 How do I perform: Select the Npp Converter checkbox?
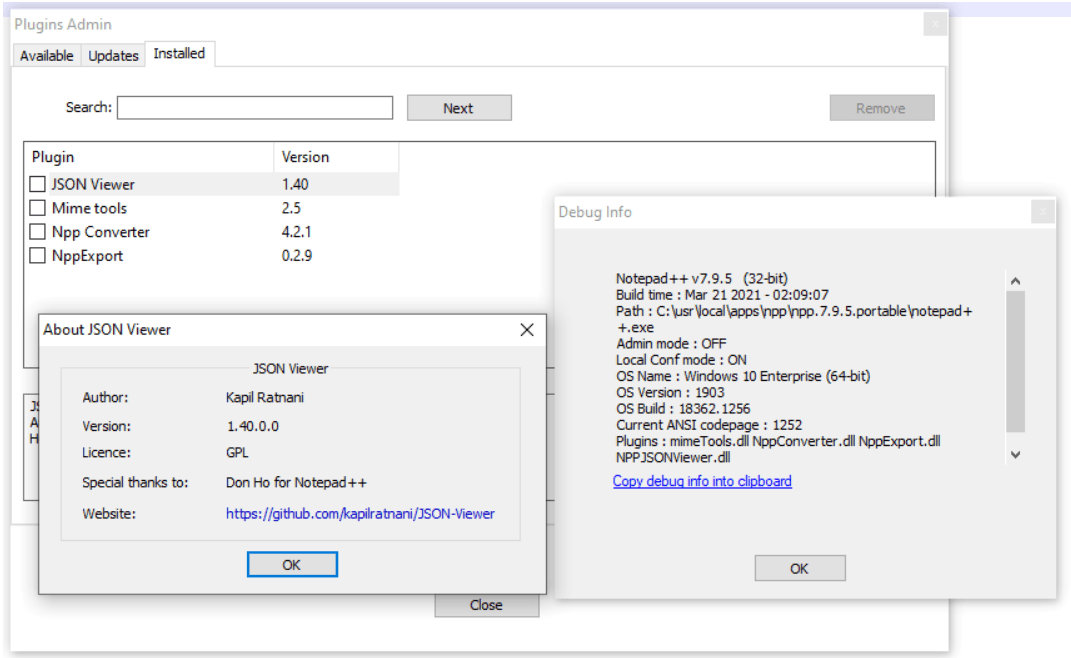coord(37,232)
